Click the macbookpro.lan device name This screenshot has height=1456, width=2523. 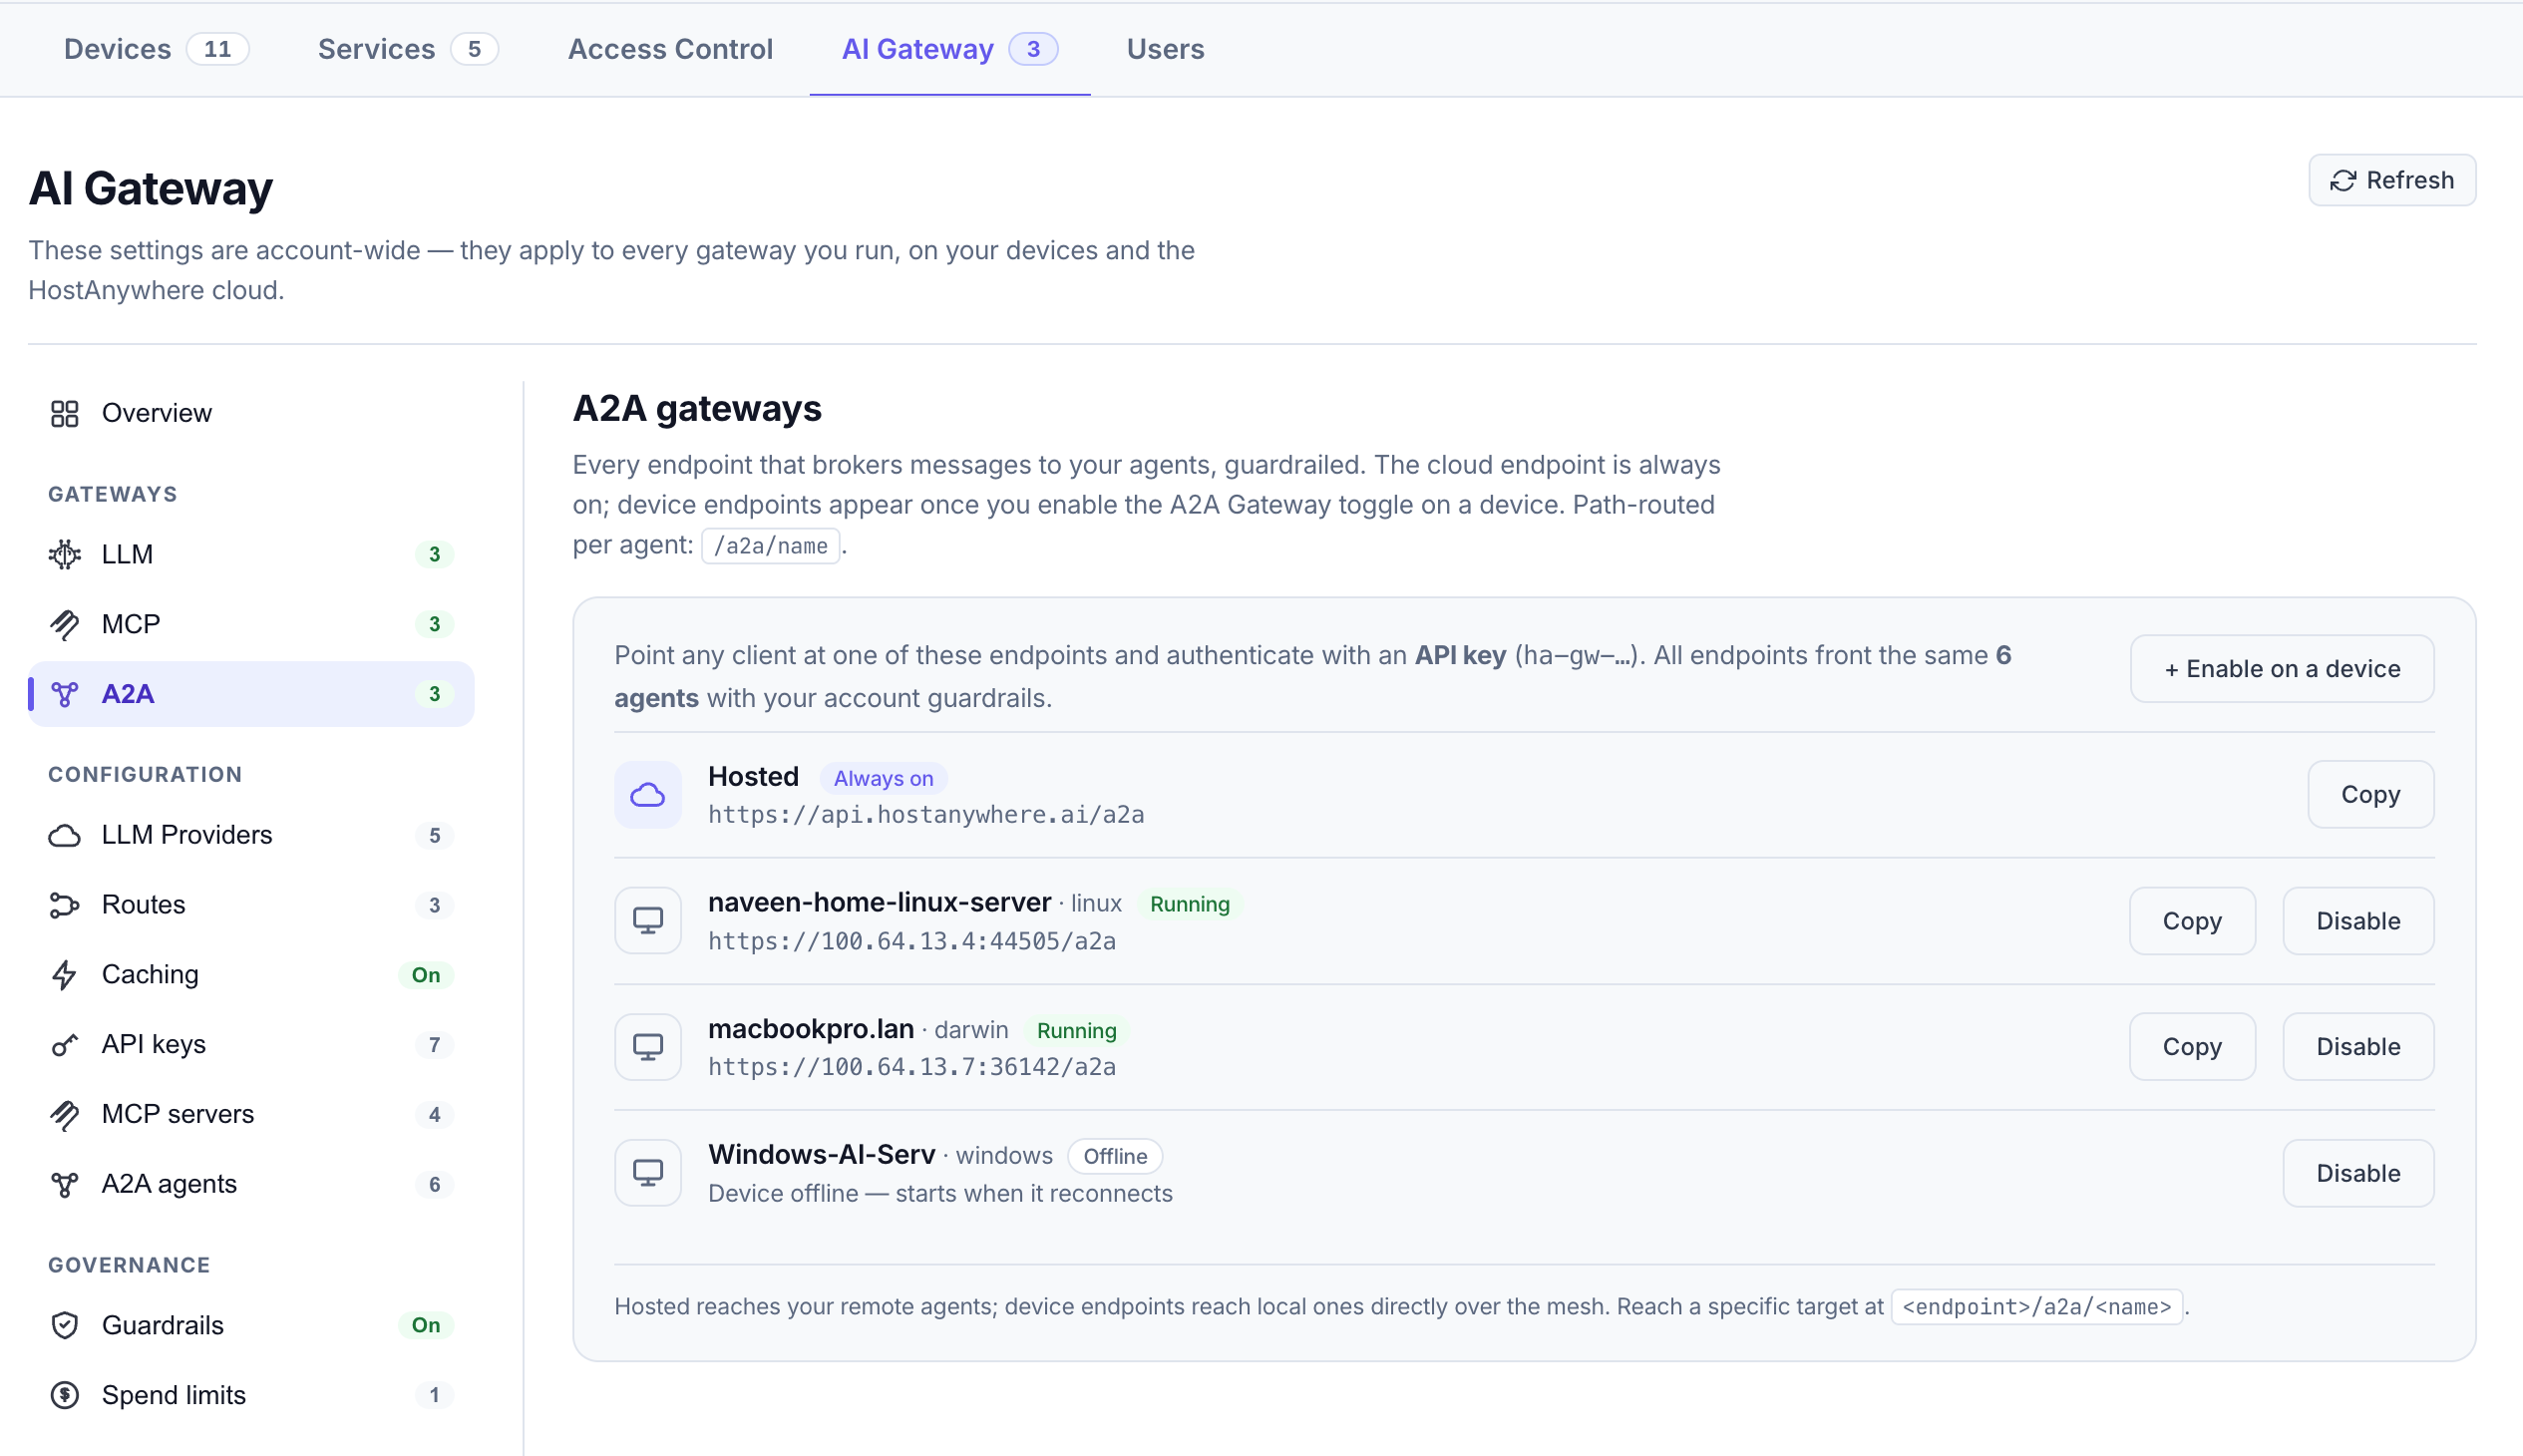coord(811,1029)
